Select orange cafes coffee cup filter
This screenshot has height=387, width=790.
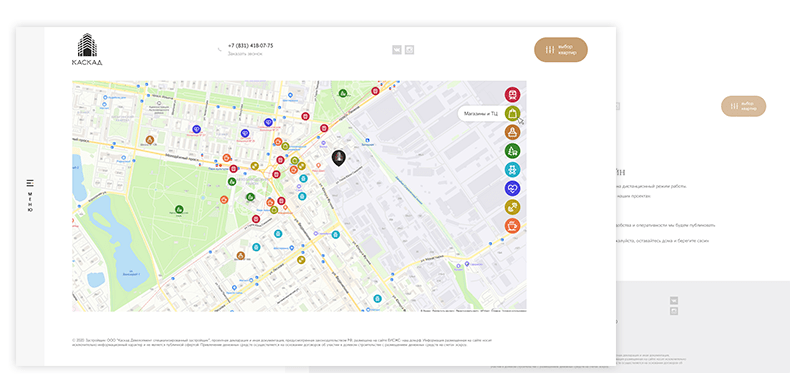(512, 226)
